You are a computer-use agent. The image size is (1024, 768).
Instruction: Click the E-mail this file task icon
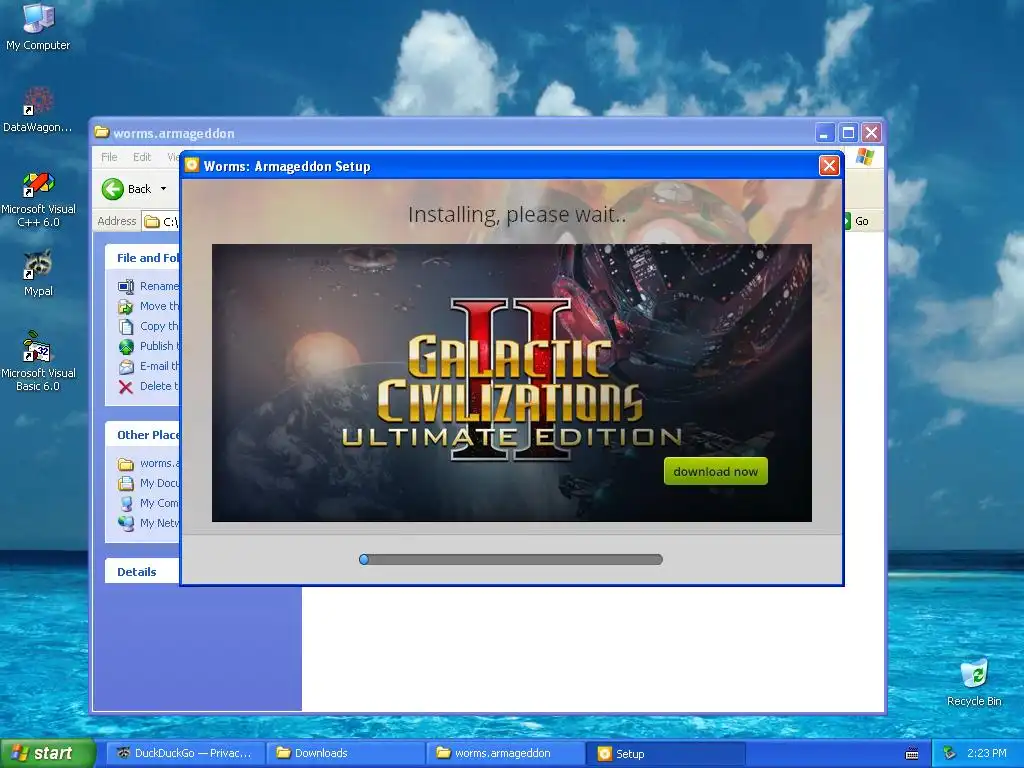click(126, 367)
